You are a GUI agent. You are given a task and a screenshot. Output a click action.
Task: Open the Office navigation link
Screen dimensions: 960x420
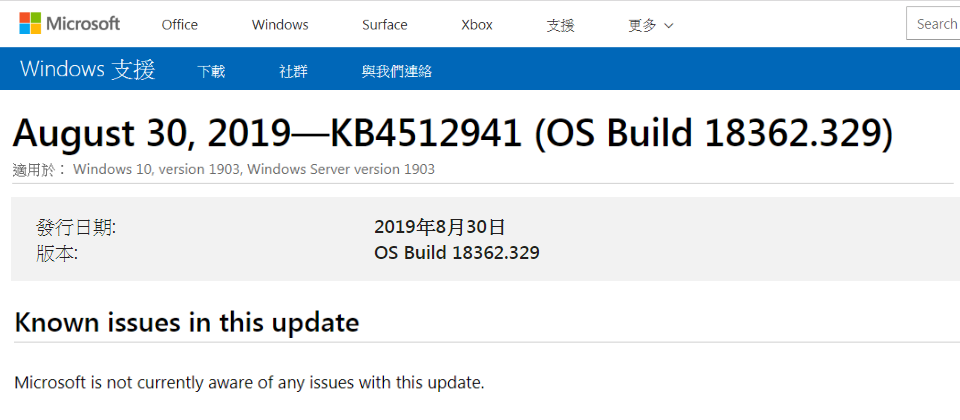(x=180, y=25)
